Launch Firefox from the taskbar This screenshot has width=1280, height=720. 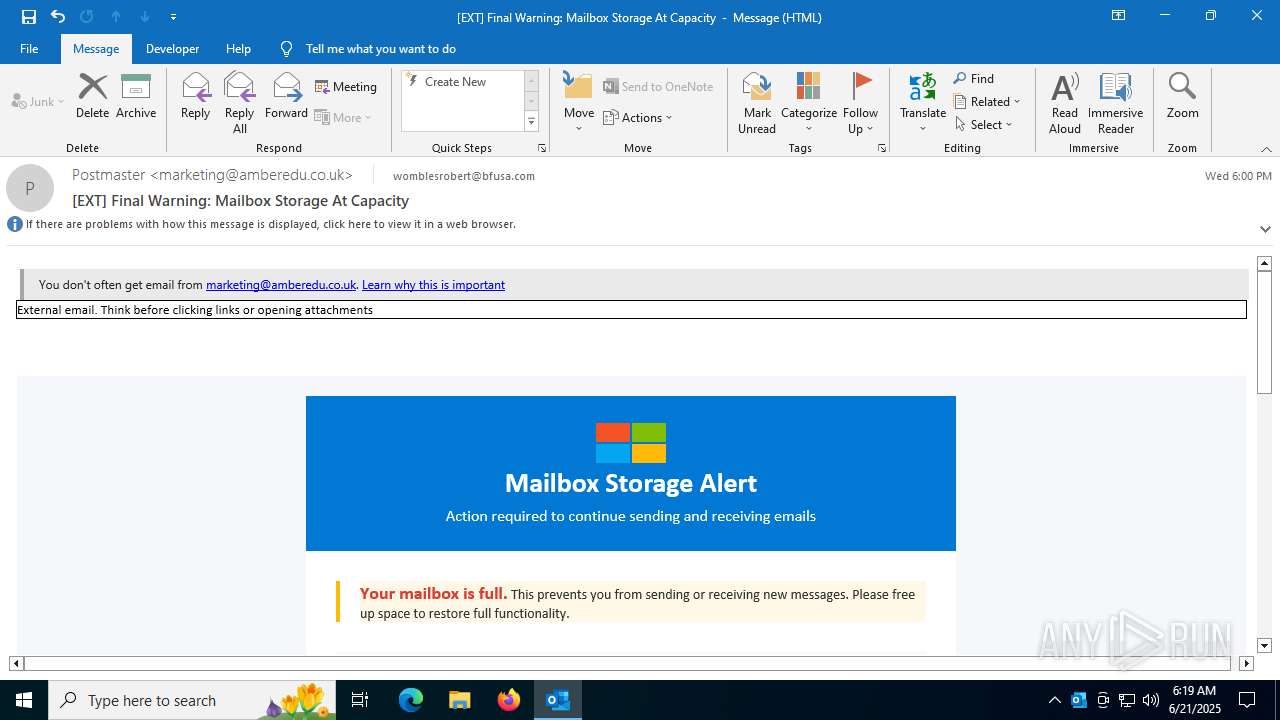click(x=509, y=700)
